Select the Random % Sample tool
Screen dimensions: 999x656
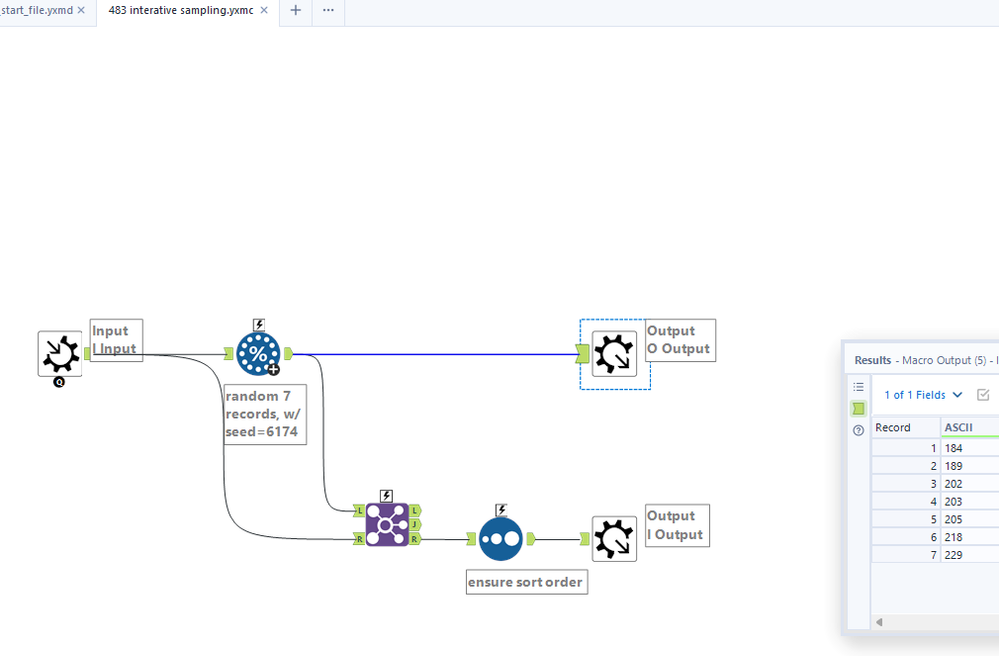(258, 353)
